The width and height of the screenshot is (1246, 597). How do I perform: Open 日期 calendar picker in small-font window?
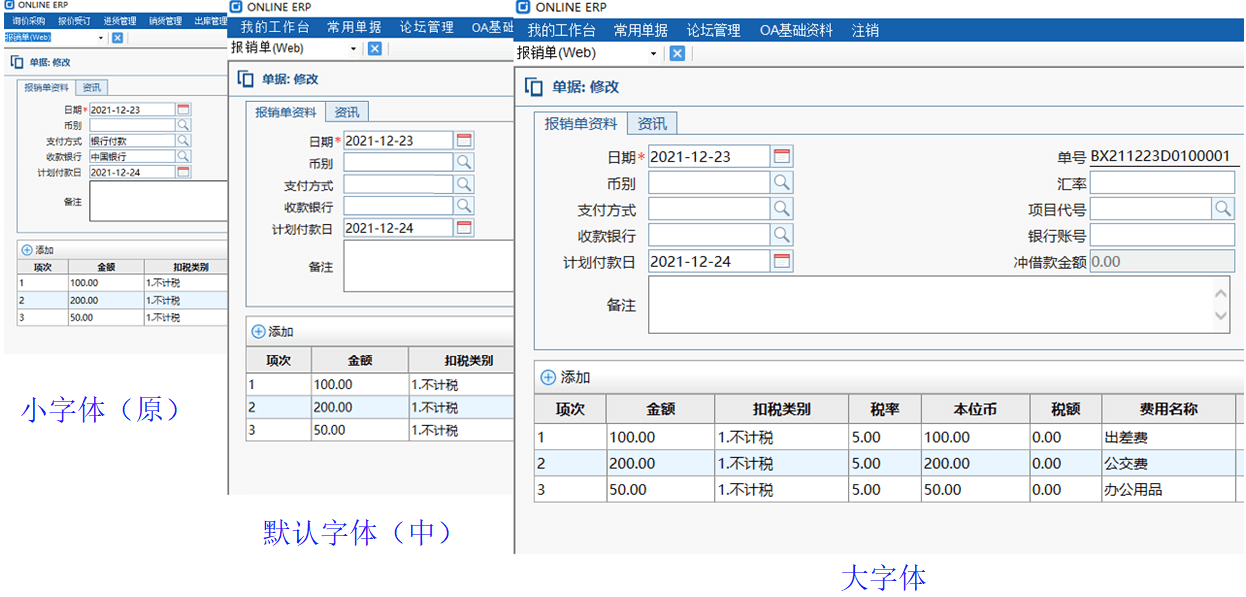point(183,110)
